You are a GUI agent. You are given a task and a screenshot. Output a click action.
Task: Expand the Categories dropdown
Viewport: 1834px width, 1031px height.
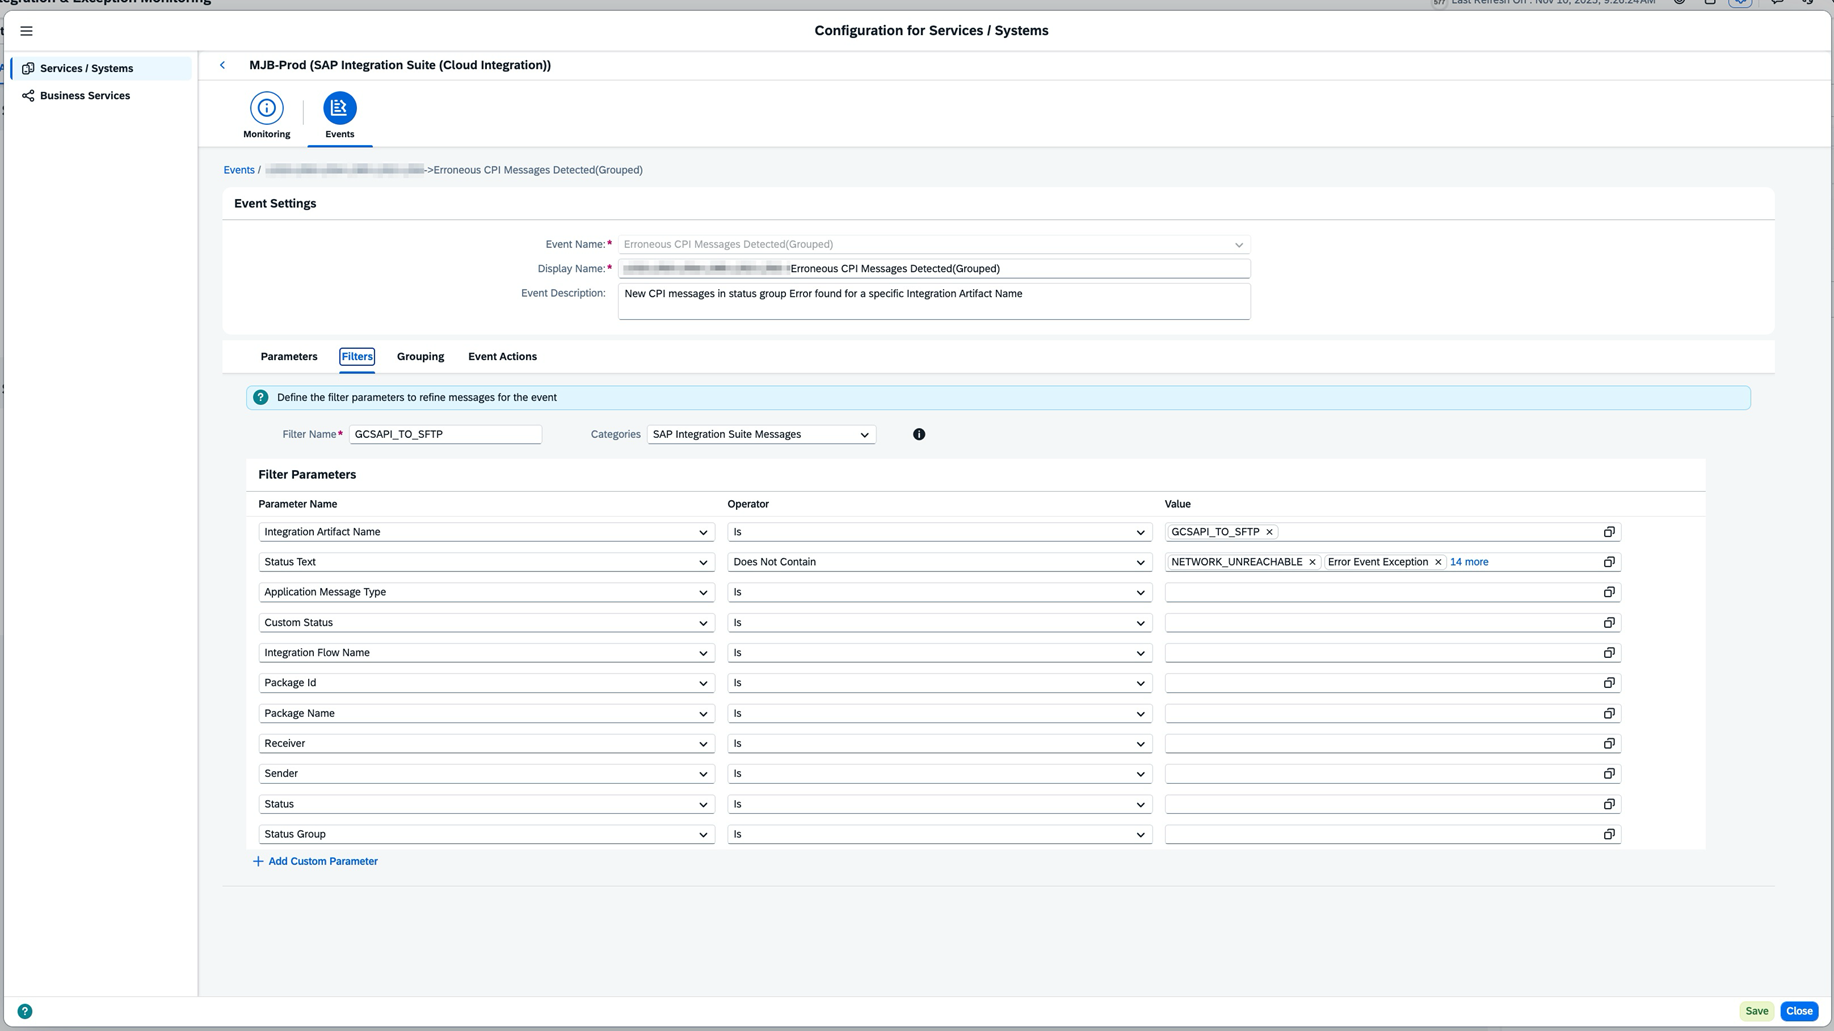click(864, 435)
